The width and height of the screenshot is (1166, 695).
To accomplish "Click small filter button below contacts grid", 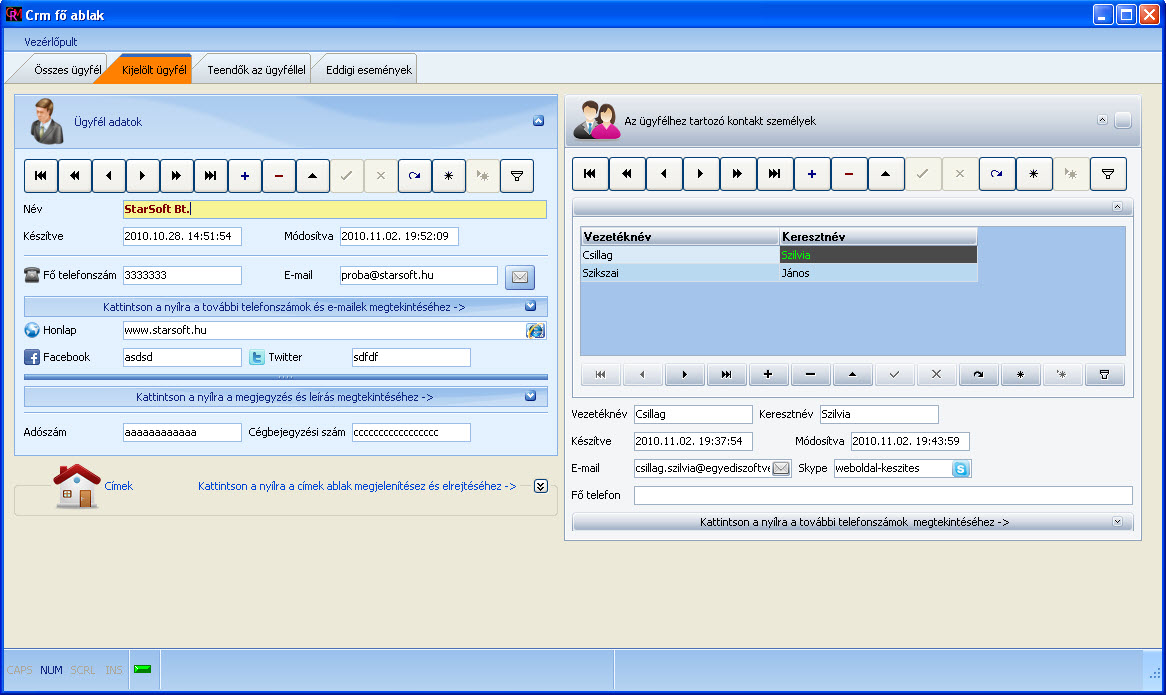I will click(1104, 375).
